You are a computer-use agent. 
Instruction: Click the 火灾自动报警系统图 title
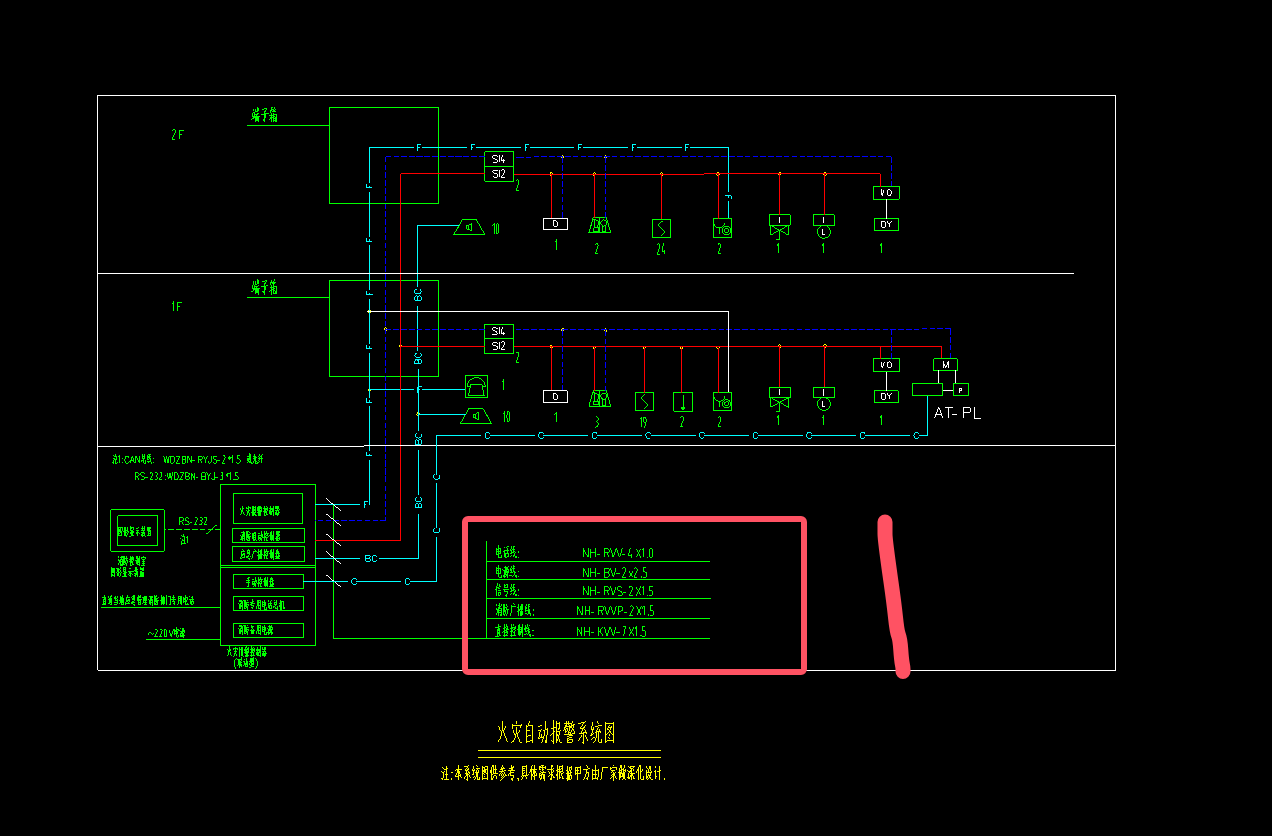coord(557,734)
